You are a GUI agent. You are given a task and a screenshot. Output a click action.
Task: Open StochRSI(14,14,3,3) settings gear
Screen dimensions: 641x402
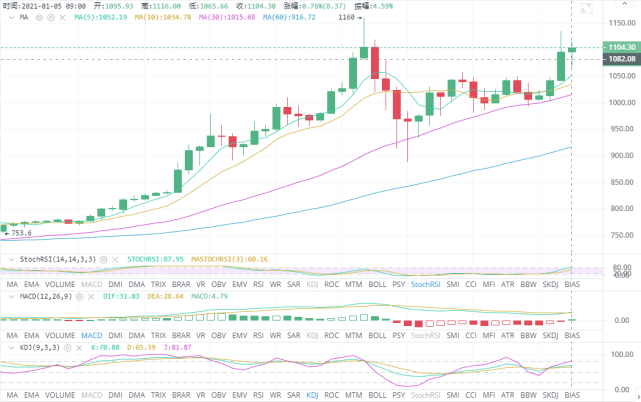click(x=103, y=259)
